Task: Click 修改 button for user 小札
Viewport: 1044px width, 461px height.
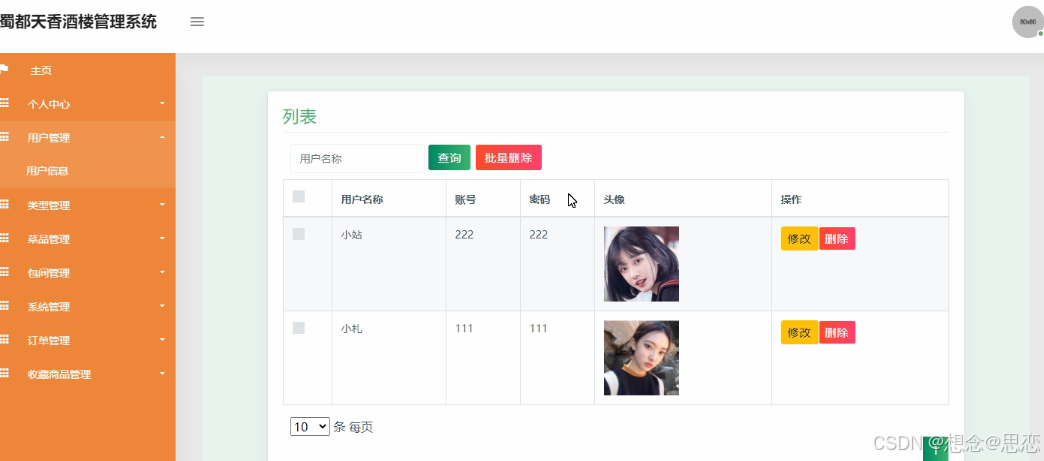Action: point(800,332)
